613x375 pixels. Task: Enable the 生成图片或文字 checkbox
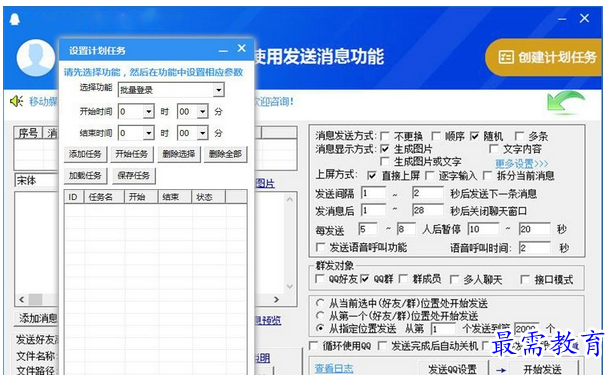coord(385,161)
